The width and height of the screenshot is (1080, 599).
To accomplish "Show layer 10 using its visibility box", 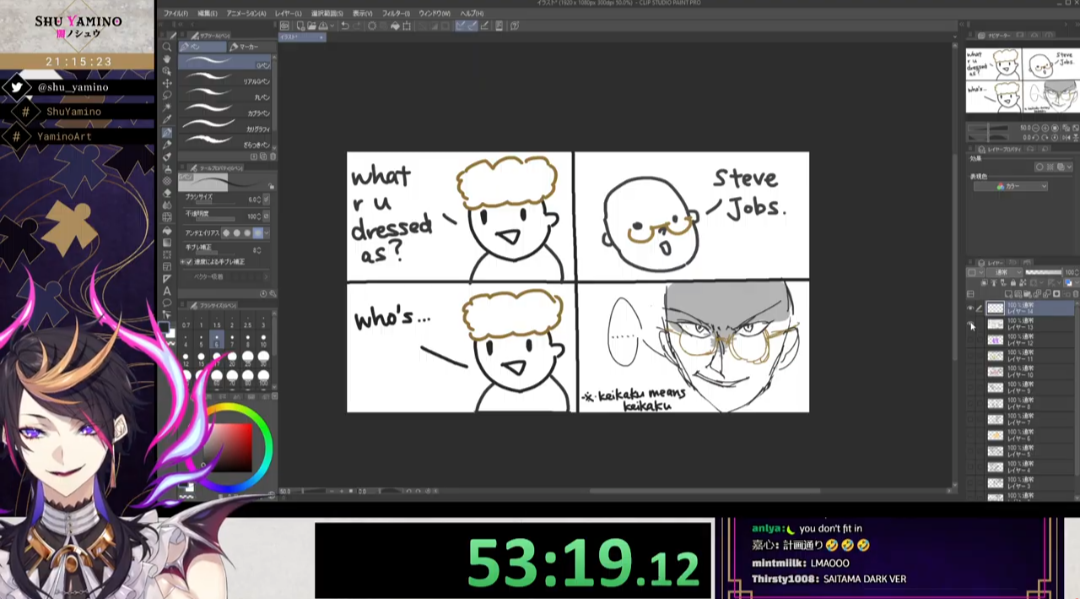I will point(970,372).
